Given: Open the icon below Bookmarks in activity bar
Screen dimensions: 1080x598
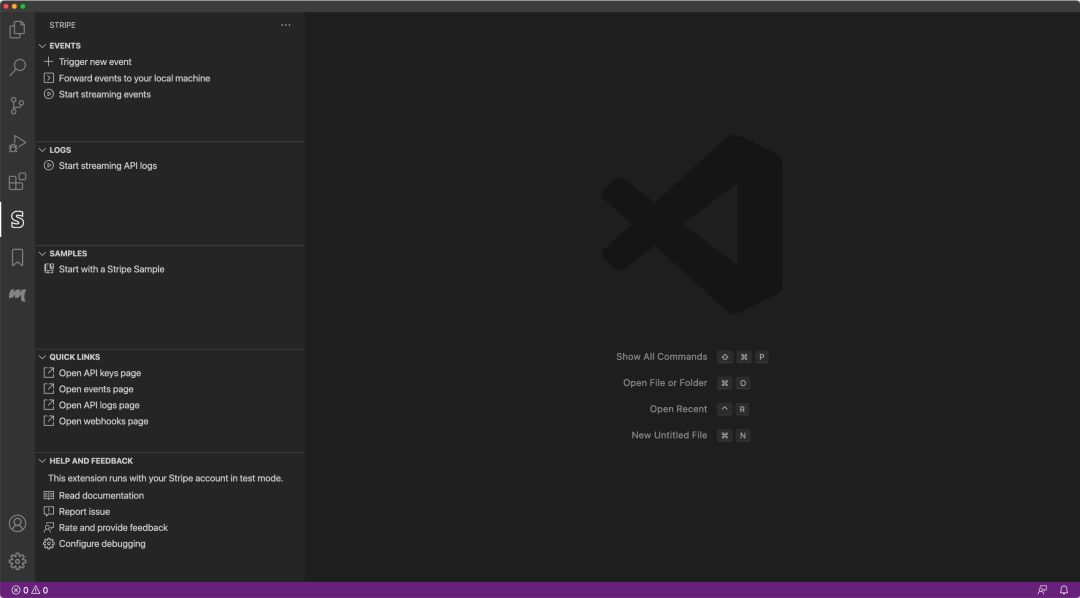Looking at the screenshot, I should 17,295.
